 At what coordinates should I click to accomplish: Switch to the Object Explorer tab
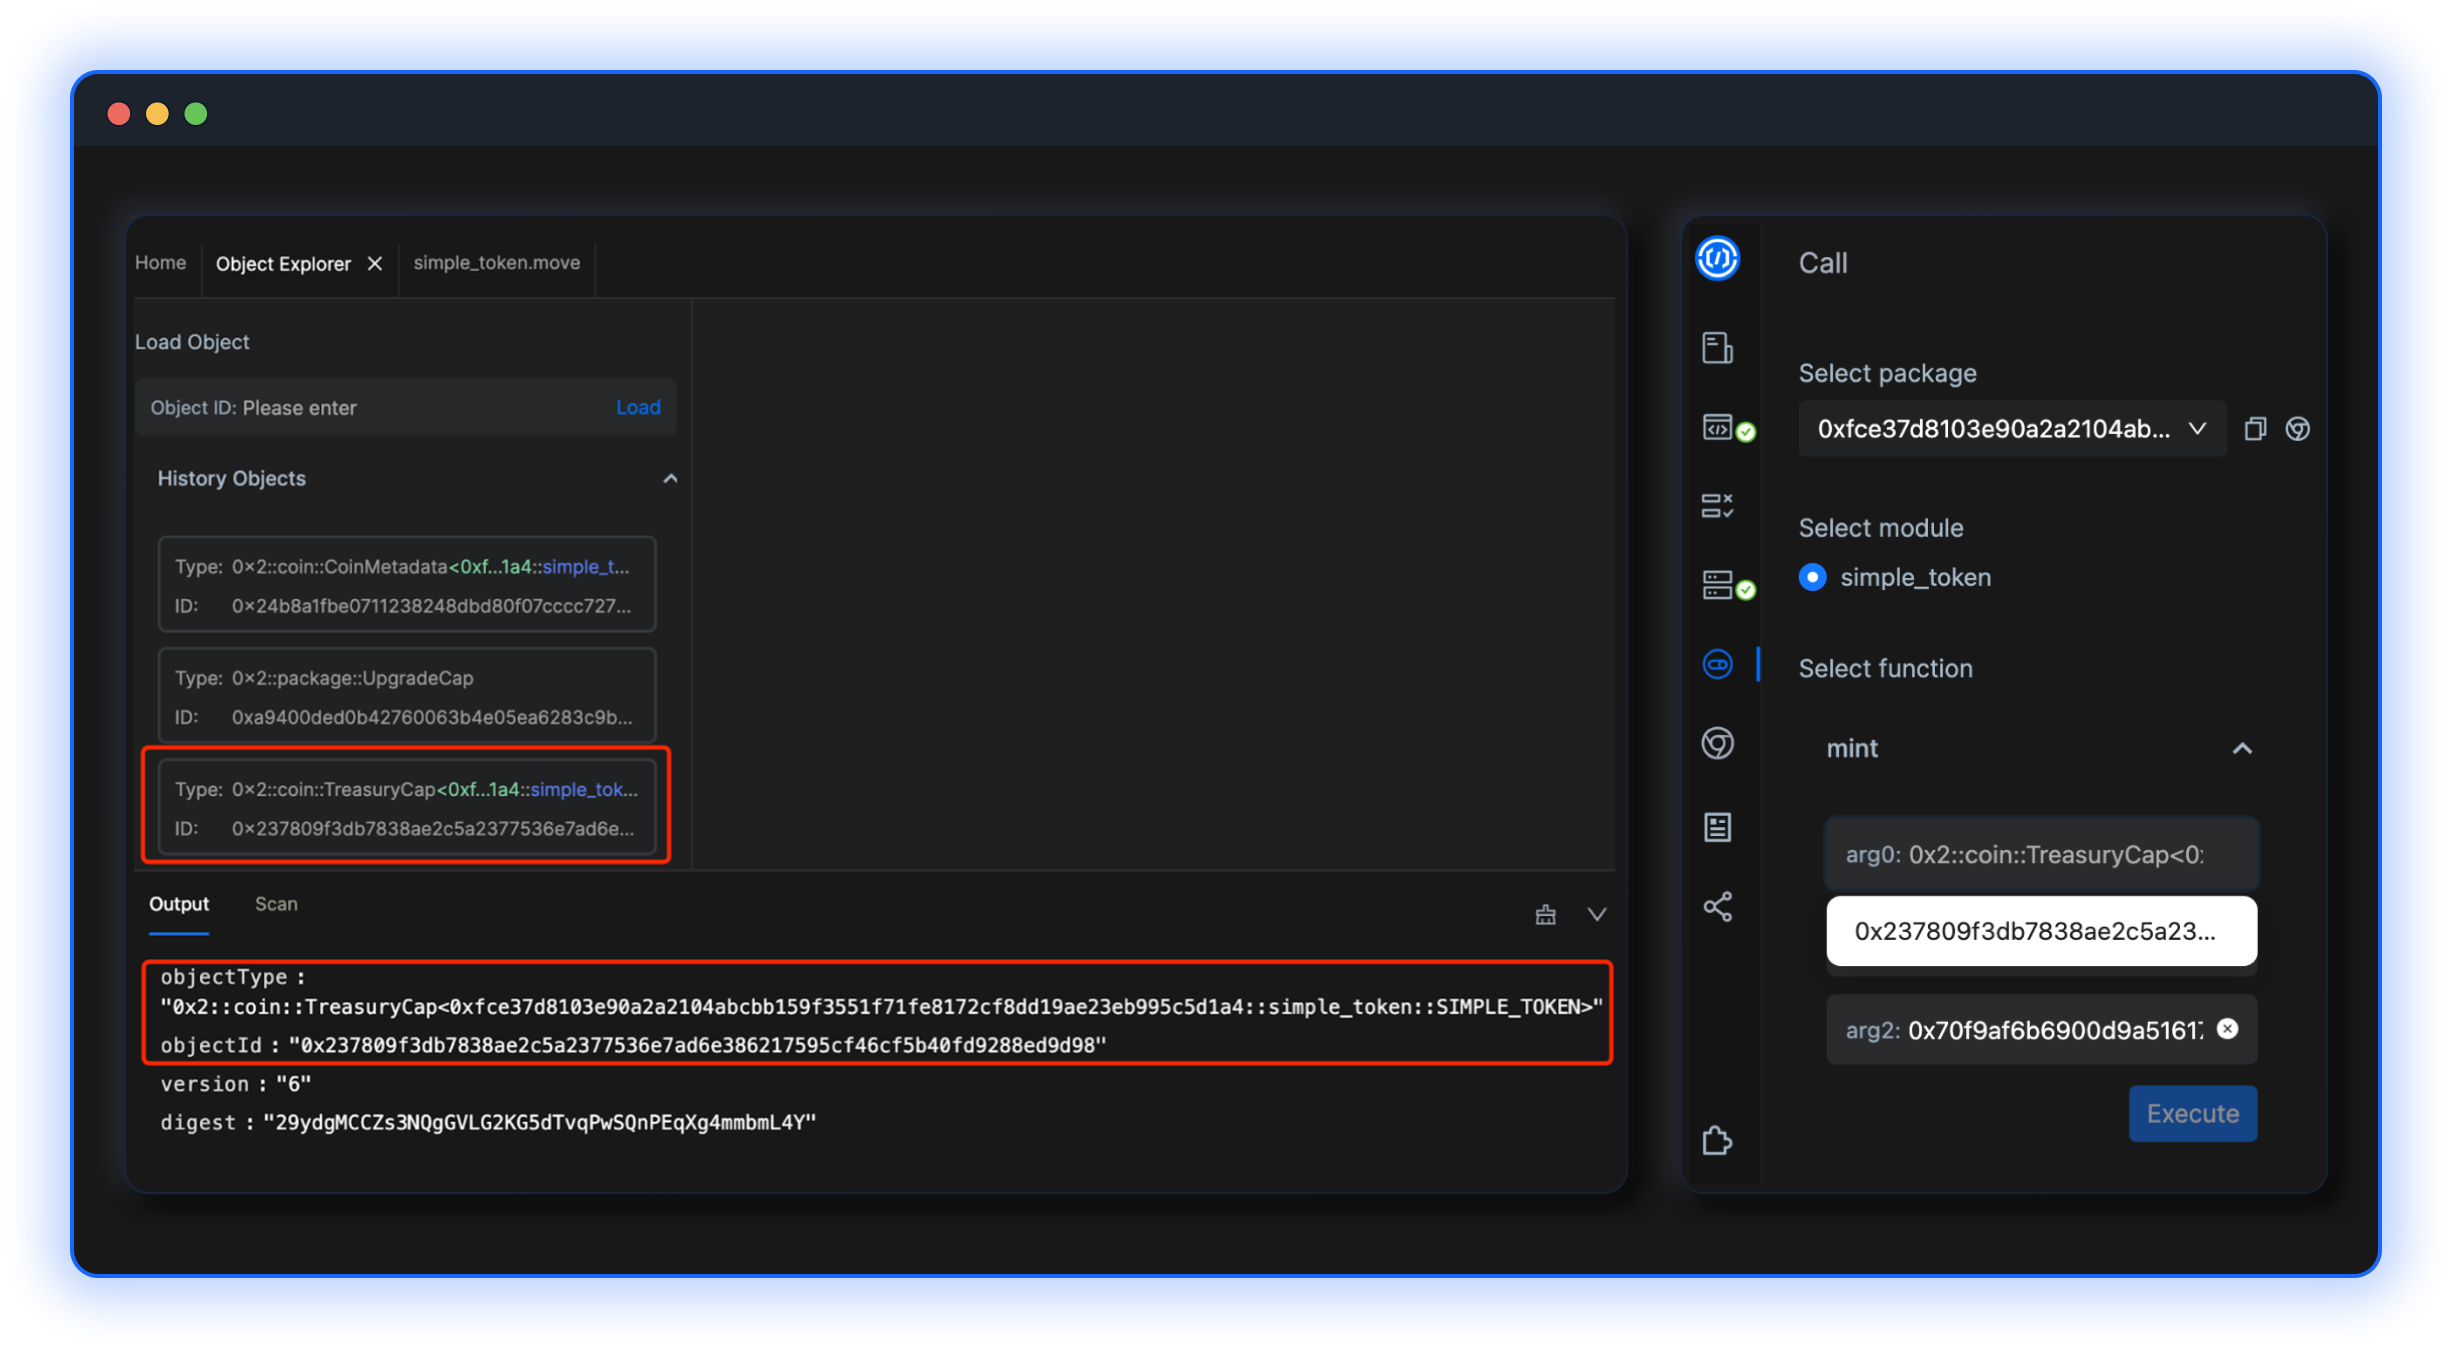pyautogui.click(x=283, y=264)
